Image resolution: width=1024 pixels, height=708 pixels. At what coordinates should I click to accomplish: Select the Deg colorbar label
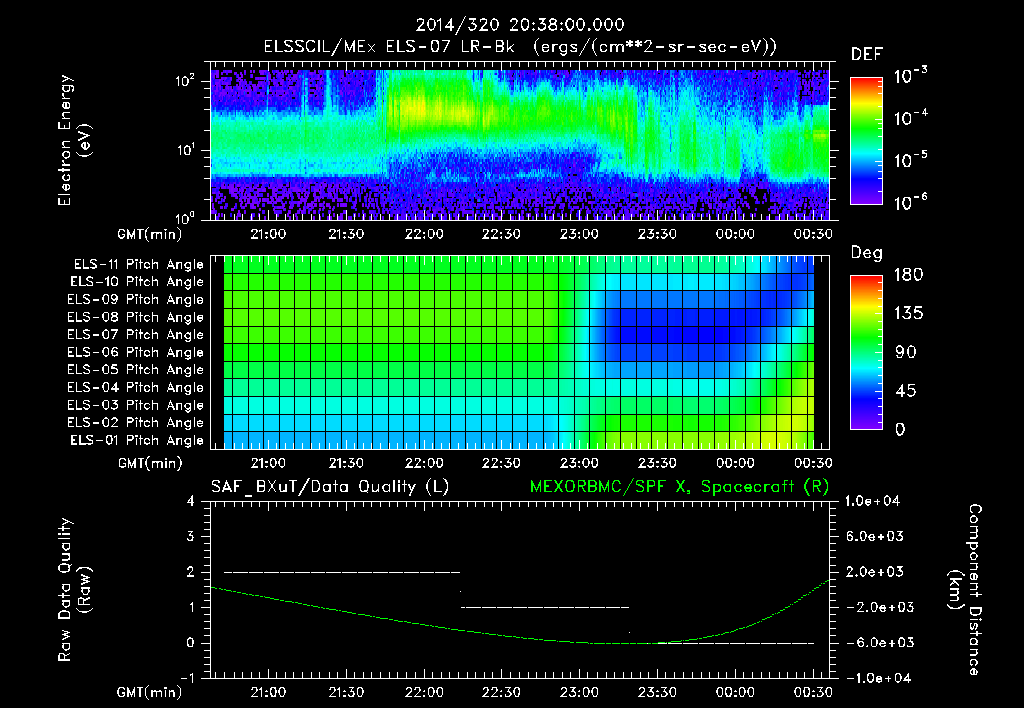pyautogui.click(x=867, y=253)
